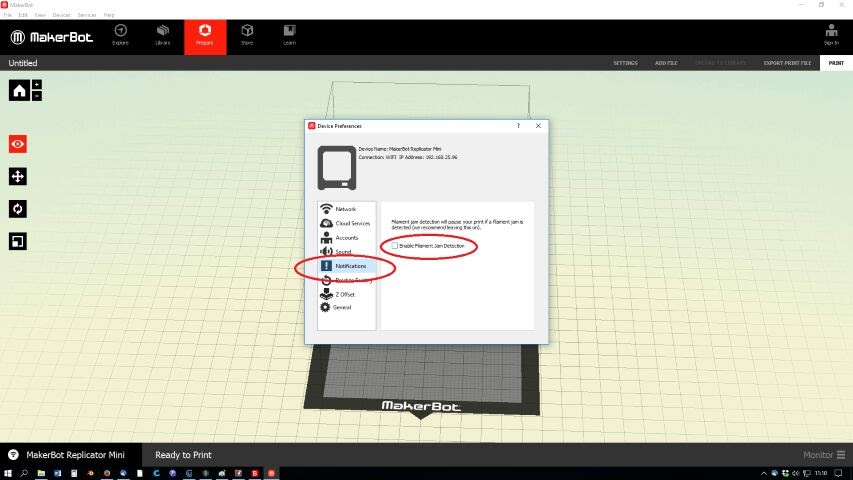Click the PRINT button

point(835,63)
